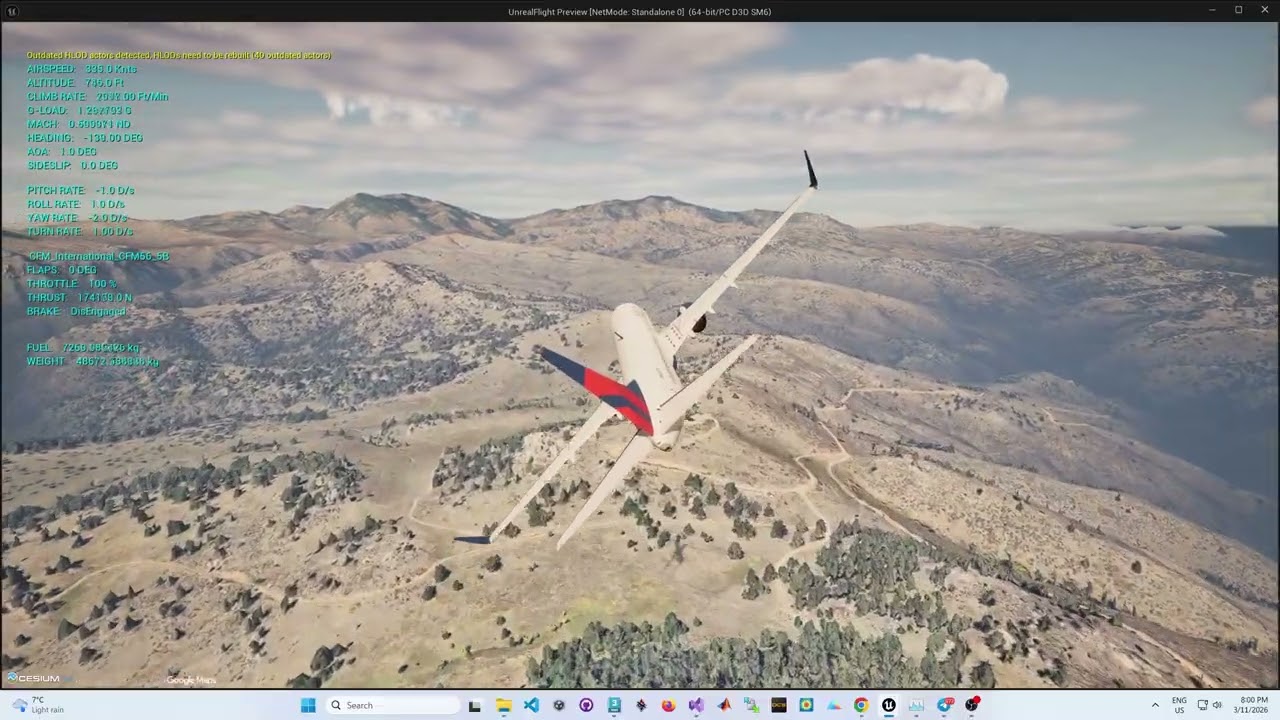This screenshot has width=1280, height=720.
Task: Click the THRUST readout
Action: coord(79,298)
